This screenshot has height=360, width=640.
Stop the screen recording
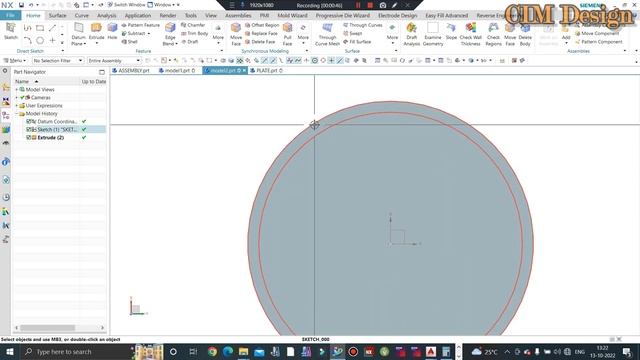[x=370, y=5]
